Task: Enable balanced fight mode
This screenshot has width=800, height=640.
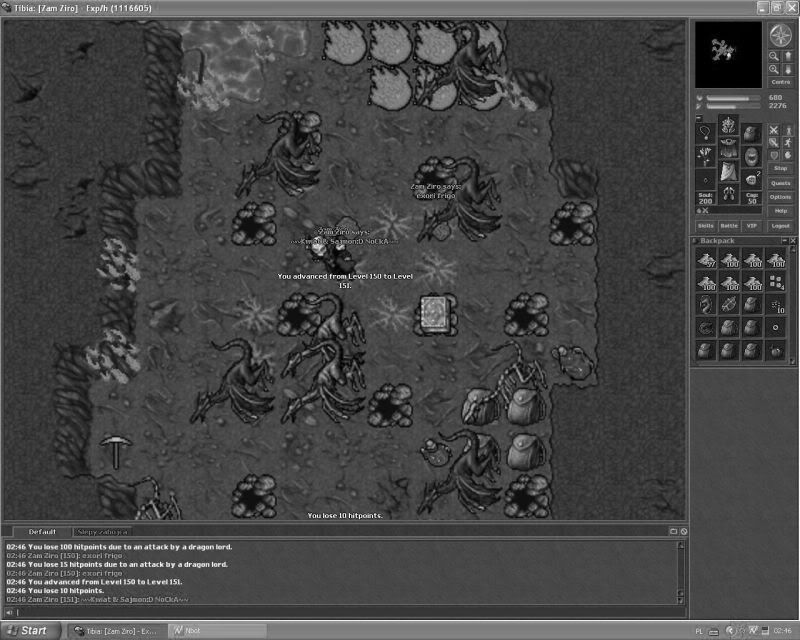Action: [774, 142]
